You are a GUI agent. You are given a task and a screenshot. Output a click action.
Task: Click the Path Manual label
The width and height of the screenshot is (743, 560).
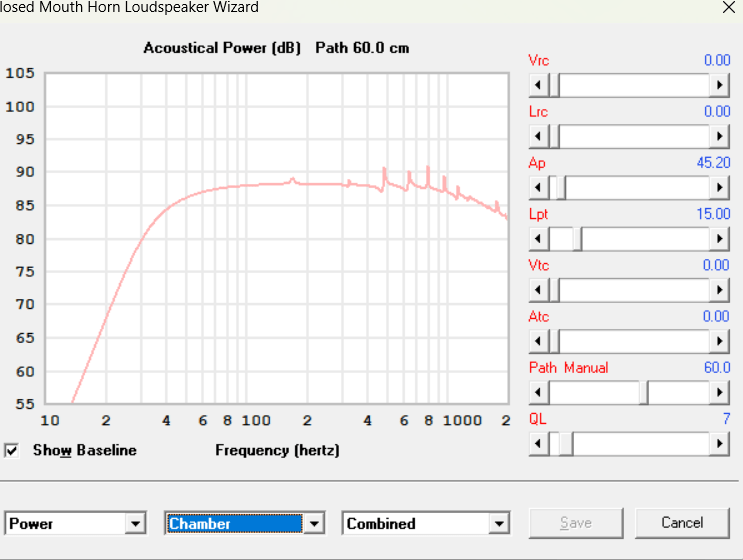click(x=569, y=368)
